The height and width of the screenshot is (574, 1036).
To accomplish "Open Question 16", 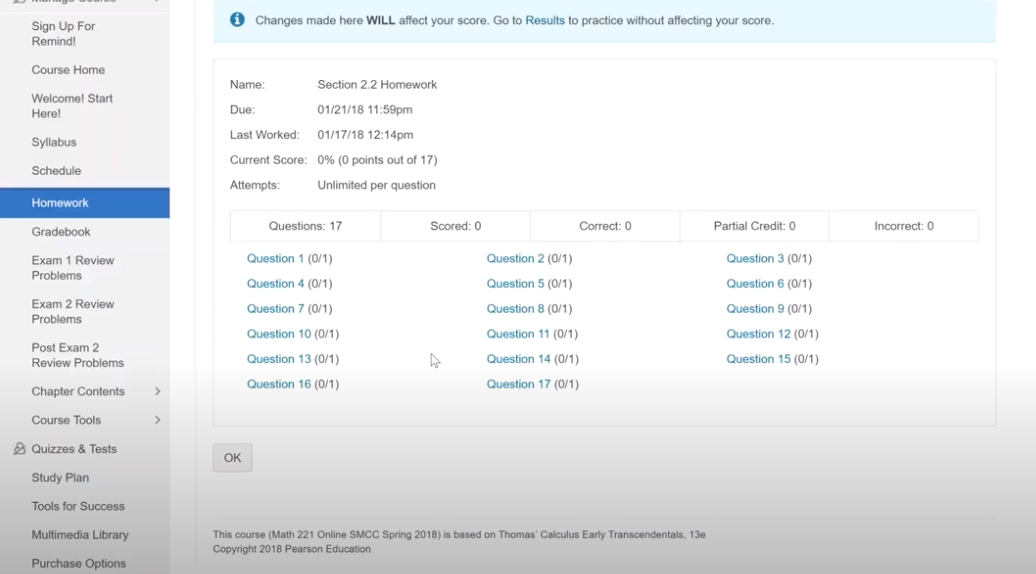I will [279, 384].
